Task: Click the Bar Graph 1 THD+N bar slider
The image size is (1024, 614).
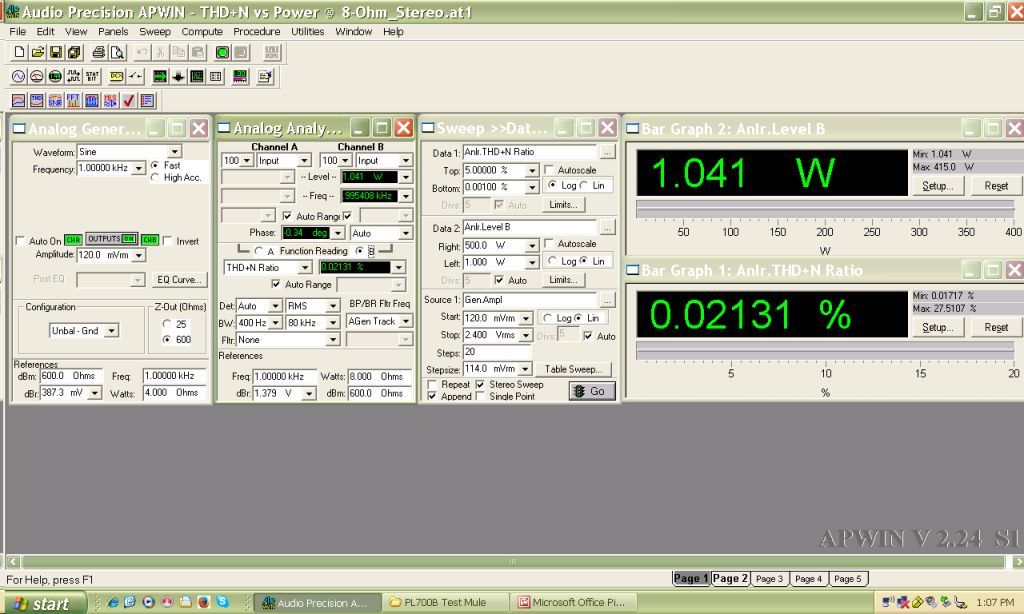Action: pos(825,351)
